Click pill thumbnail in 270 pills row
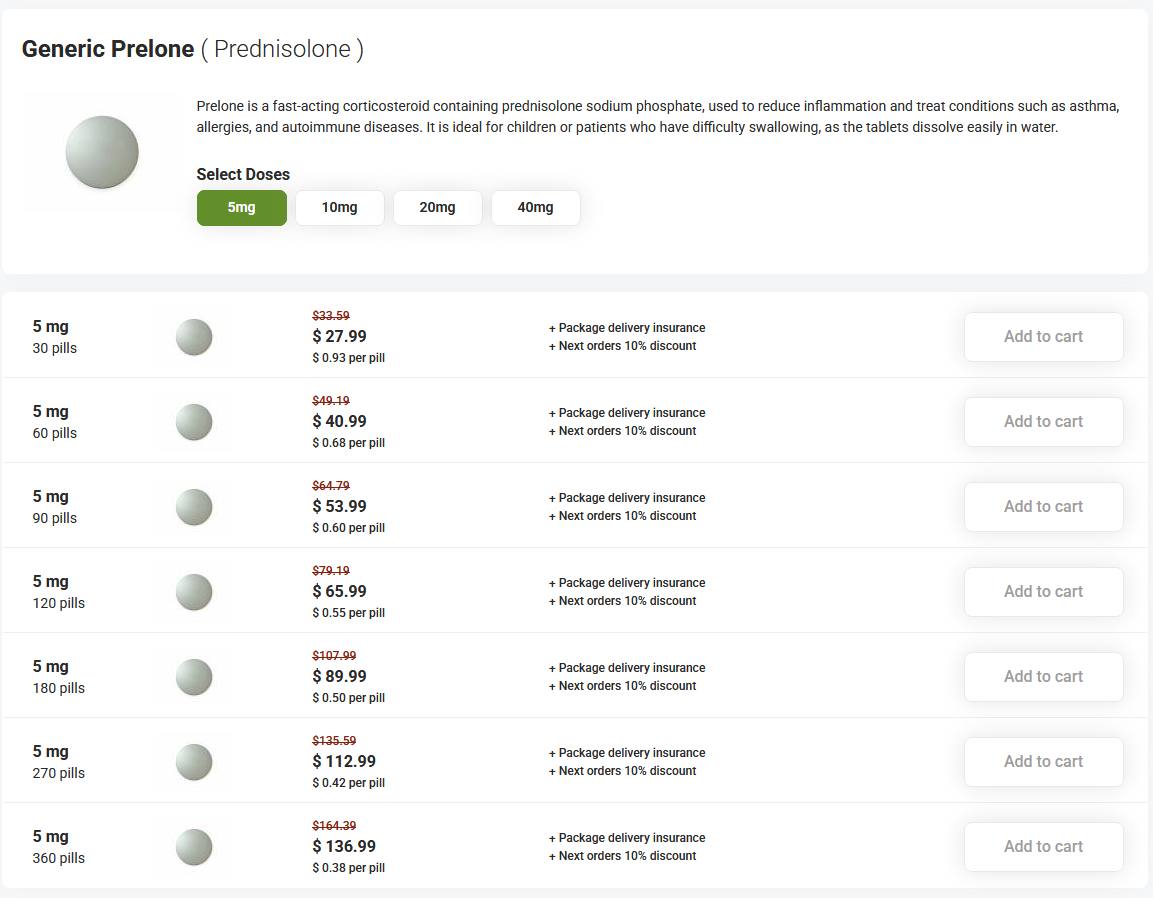The height and width of the screenshot is (898, 1153). click(x=194, y=762)
